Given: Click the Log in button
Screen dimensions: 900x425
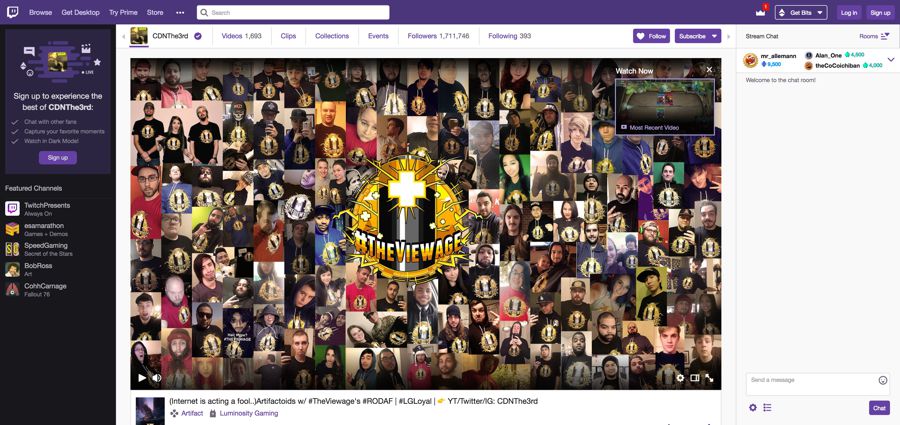Looking at the screenshot, I should tap(848, 12).
